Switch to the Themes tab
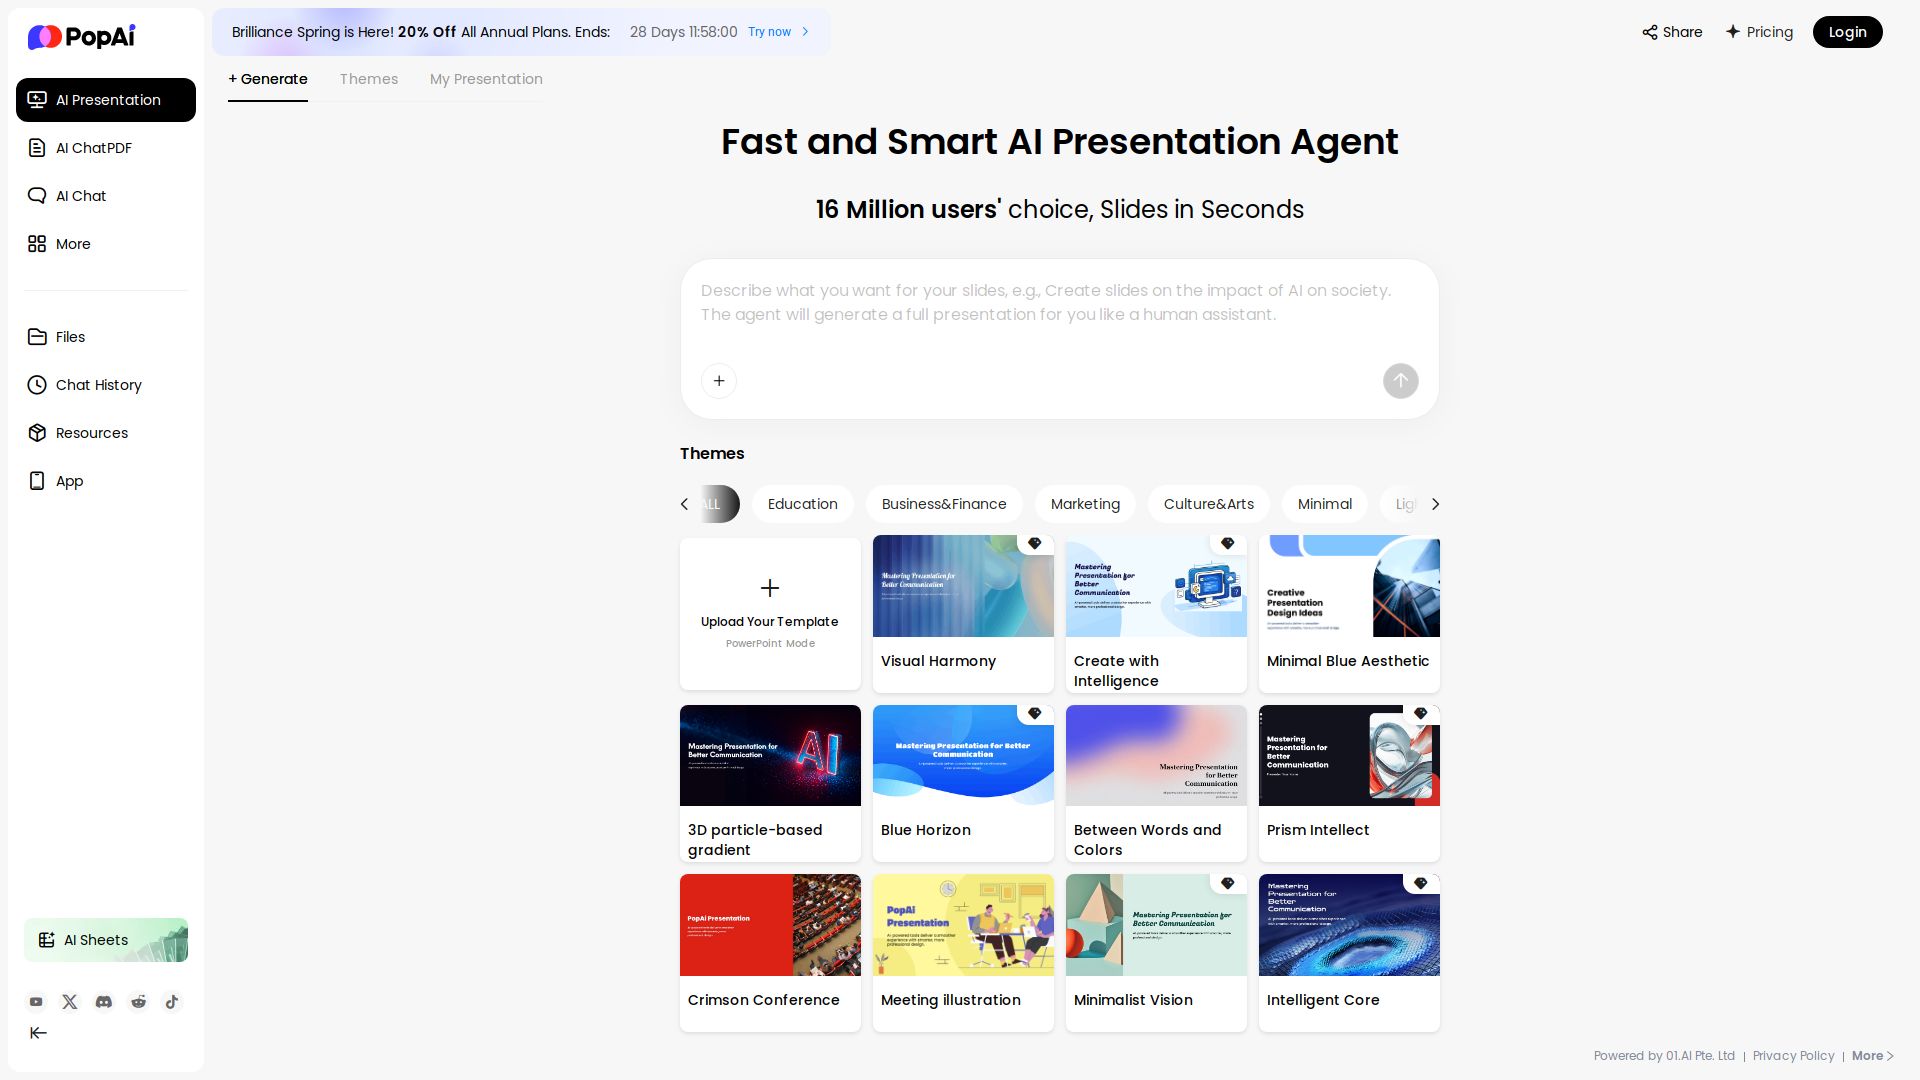The height and width of the screenshot is (1080, 1920). 368,79
